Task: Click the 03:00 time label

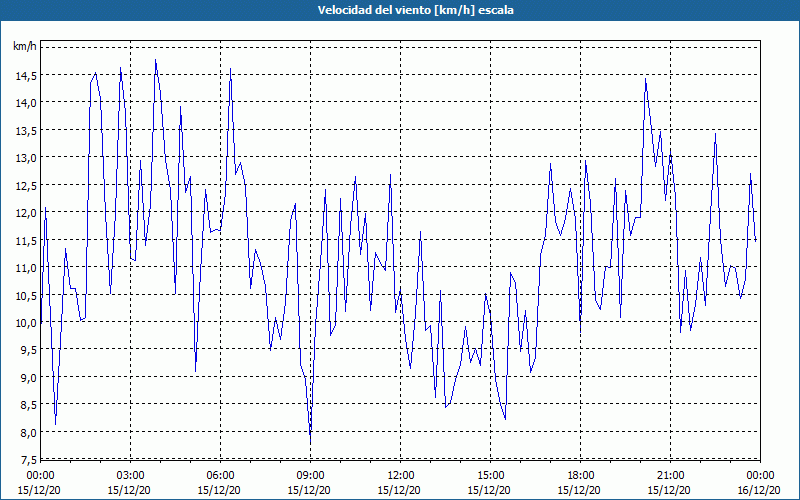Action: (130, 476)
